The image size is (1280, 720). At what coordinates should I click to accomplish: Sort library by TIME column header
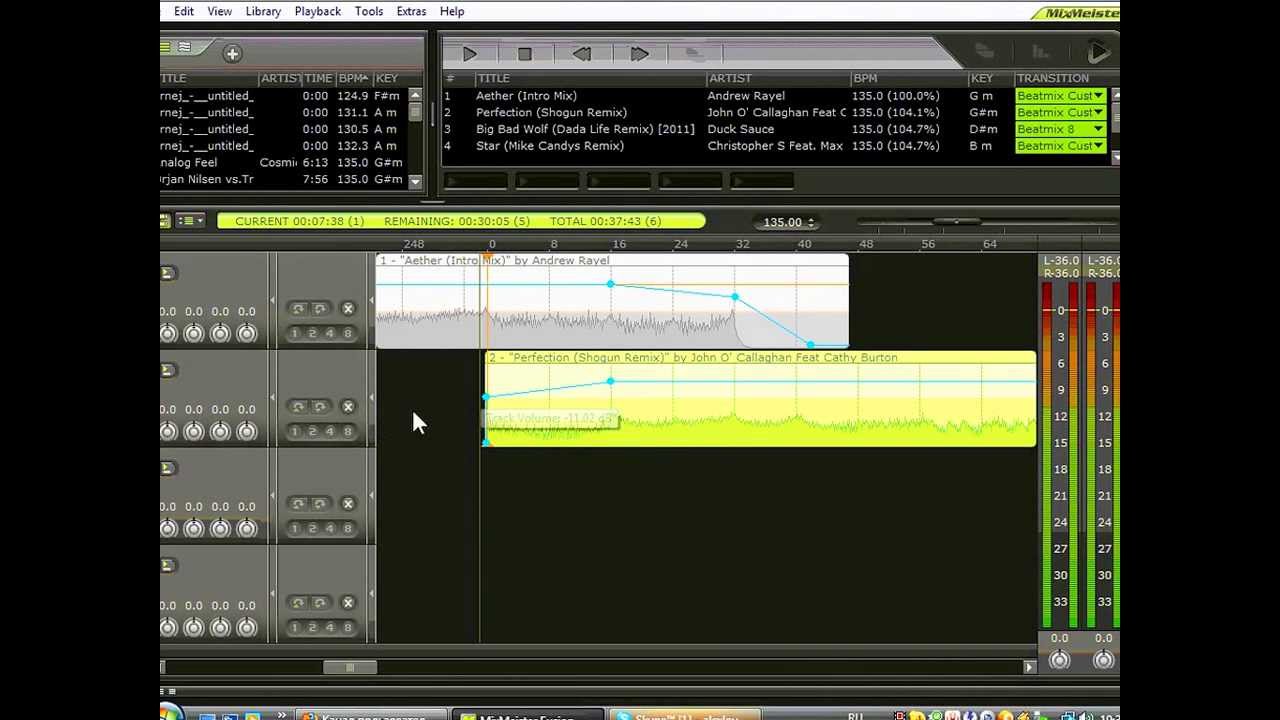pyautogui.click(x=318, y=78)
